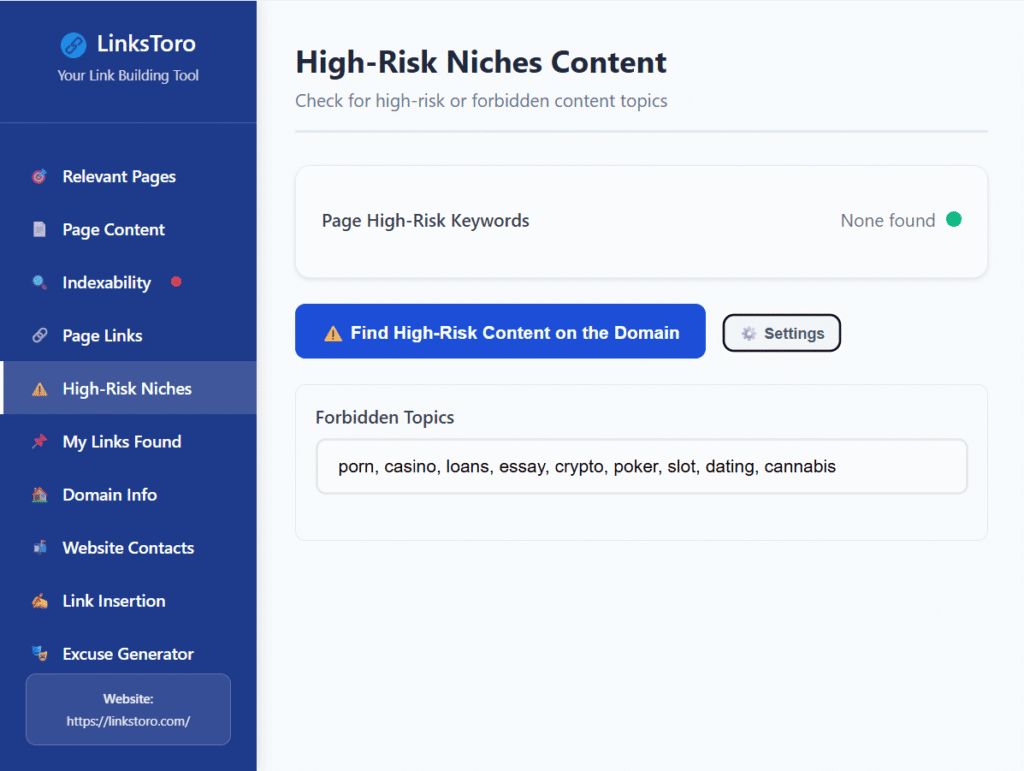Go to the Excuse Generator section
This screenshot has width=1024, height=771.
pos(128,654)
